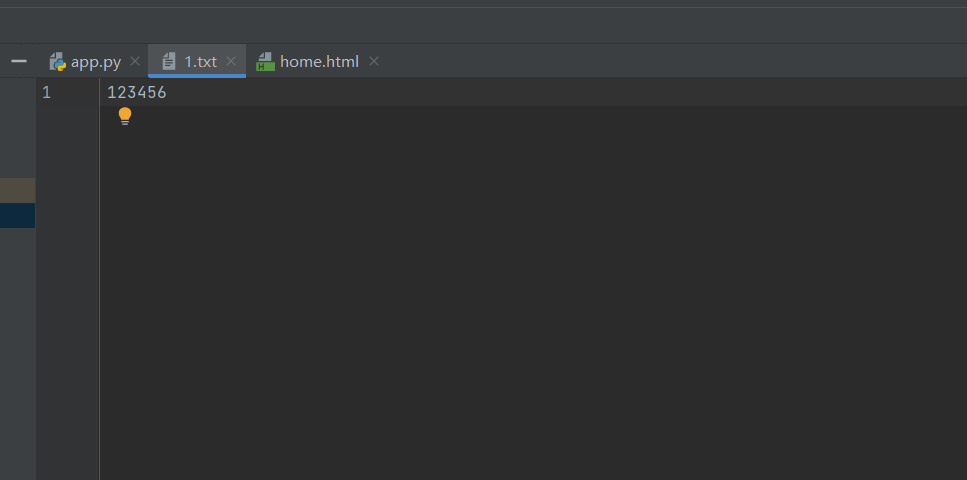The width and height of the screenshot is (967, 480).
Task: Open the yellow lightbulb intention actions
Action: pos(125,116)
